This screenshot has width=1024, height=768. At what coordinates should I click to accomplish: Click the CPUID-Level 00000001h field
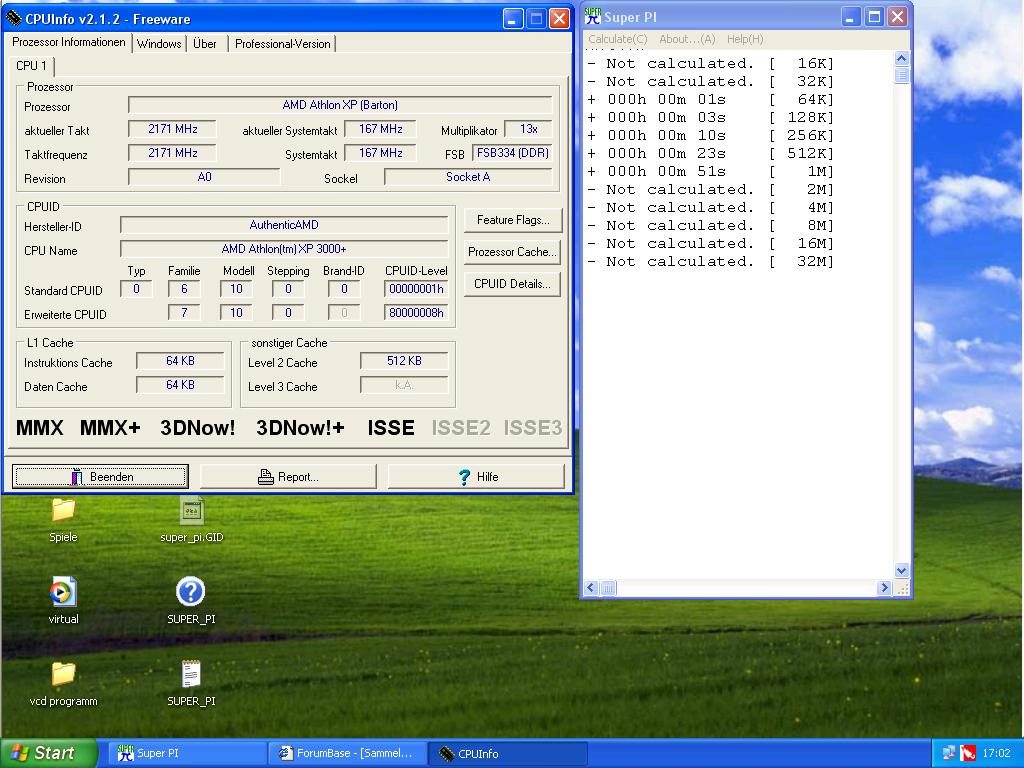pyautogui.click(x=416, y=289)
